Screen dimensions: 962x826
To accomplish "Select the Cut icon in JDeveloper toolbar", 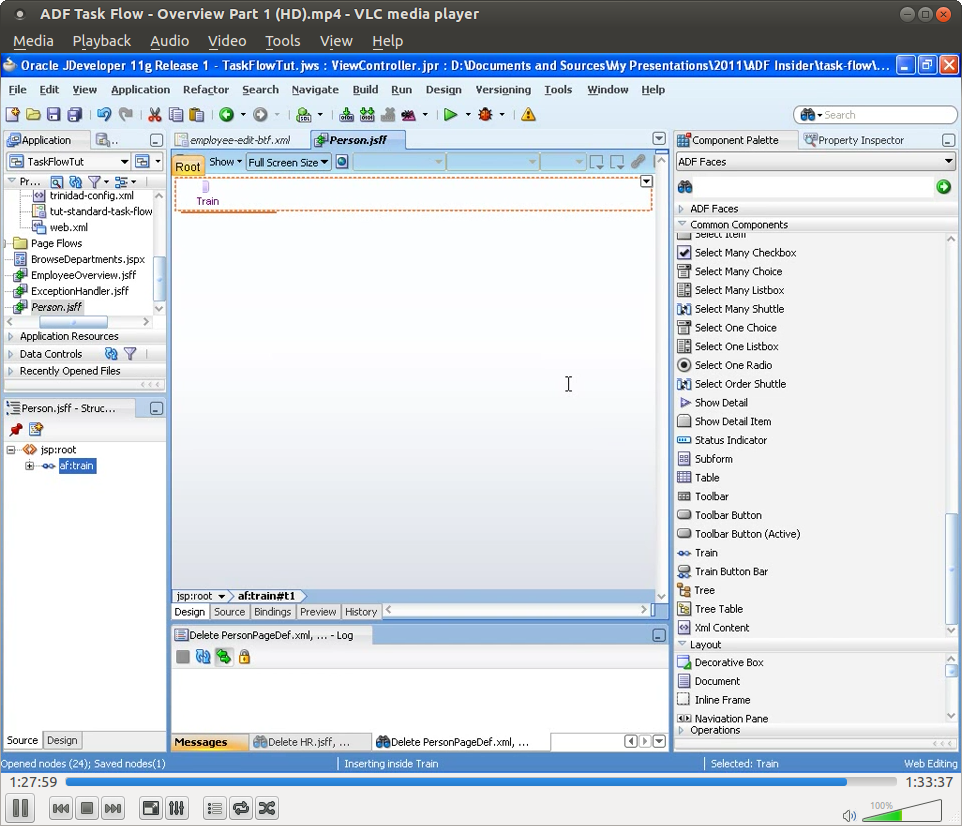I will 154,114.
